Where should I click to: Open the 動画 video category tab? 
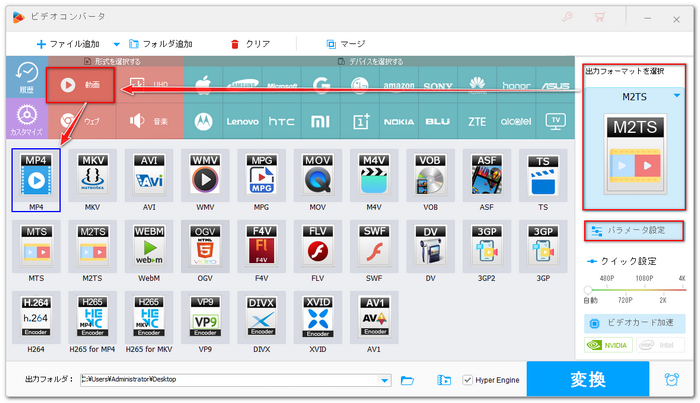pyautogui.click(x=80, y=85)
